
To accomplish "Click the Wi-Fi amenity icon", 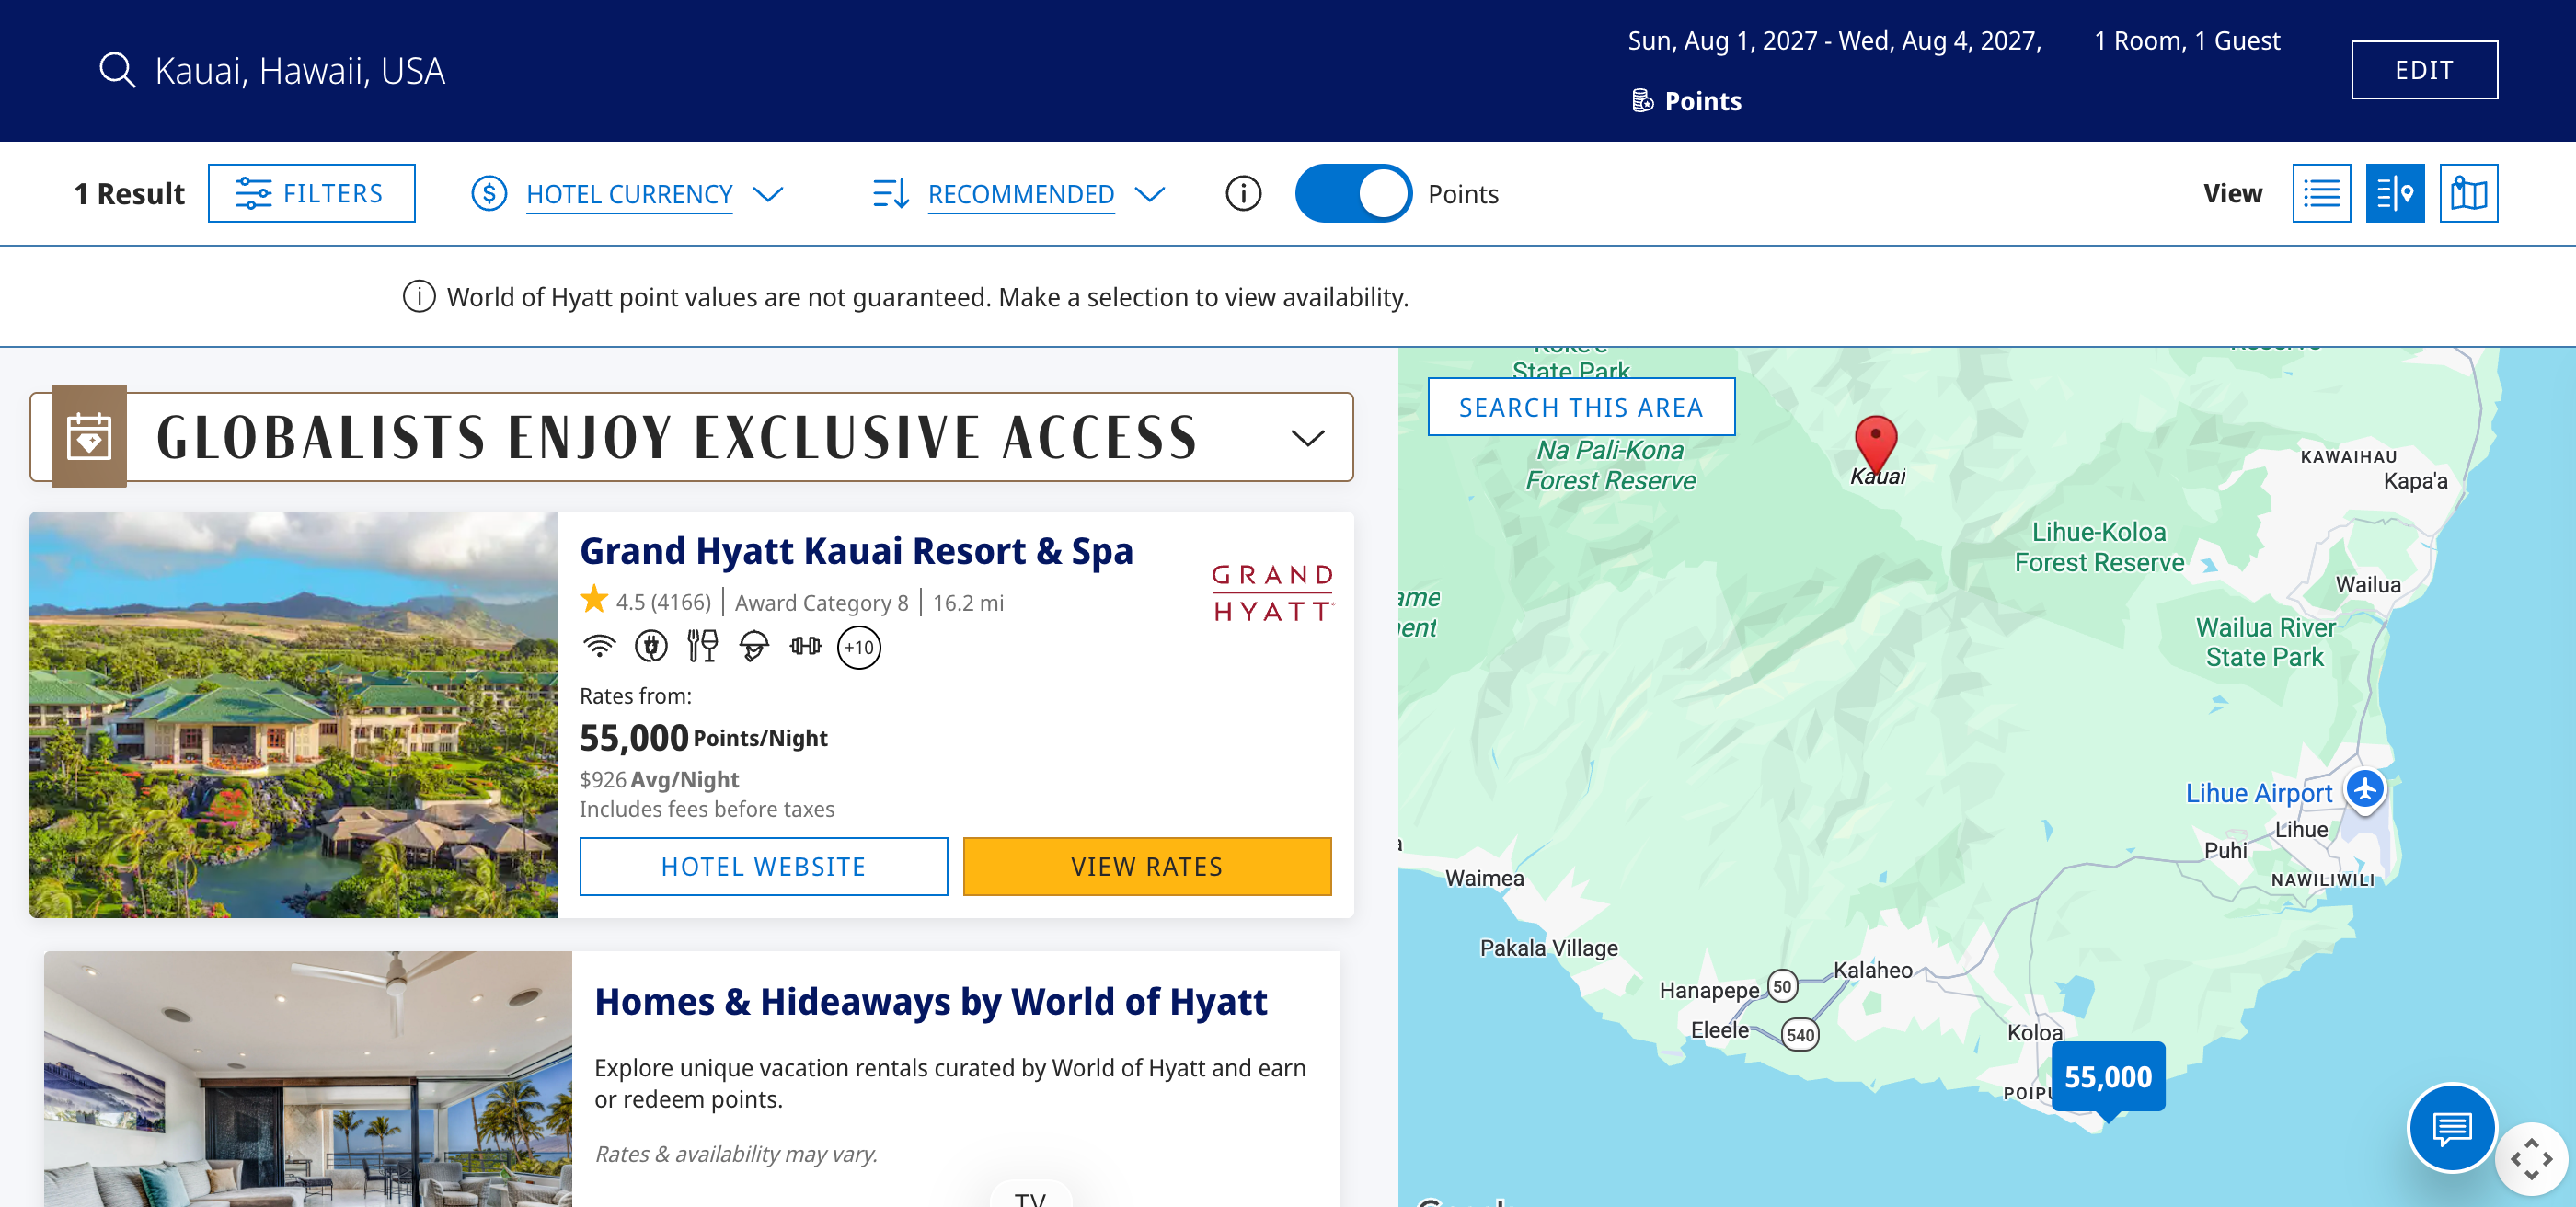I will pyautogui.click(x=599, y=646).
